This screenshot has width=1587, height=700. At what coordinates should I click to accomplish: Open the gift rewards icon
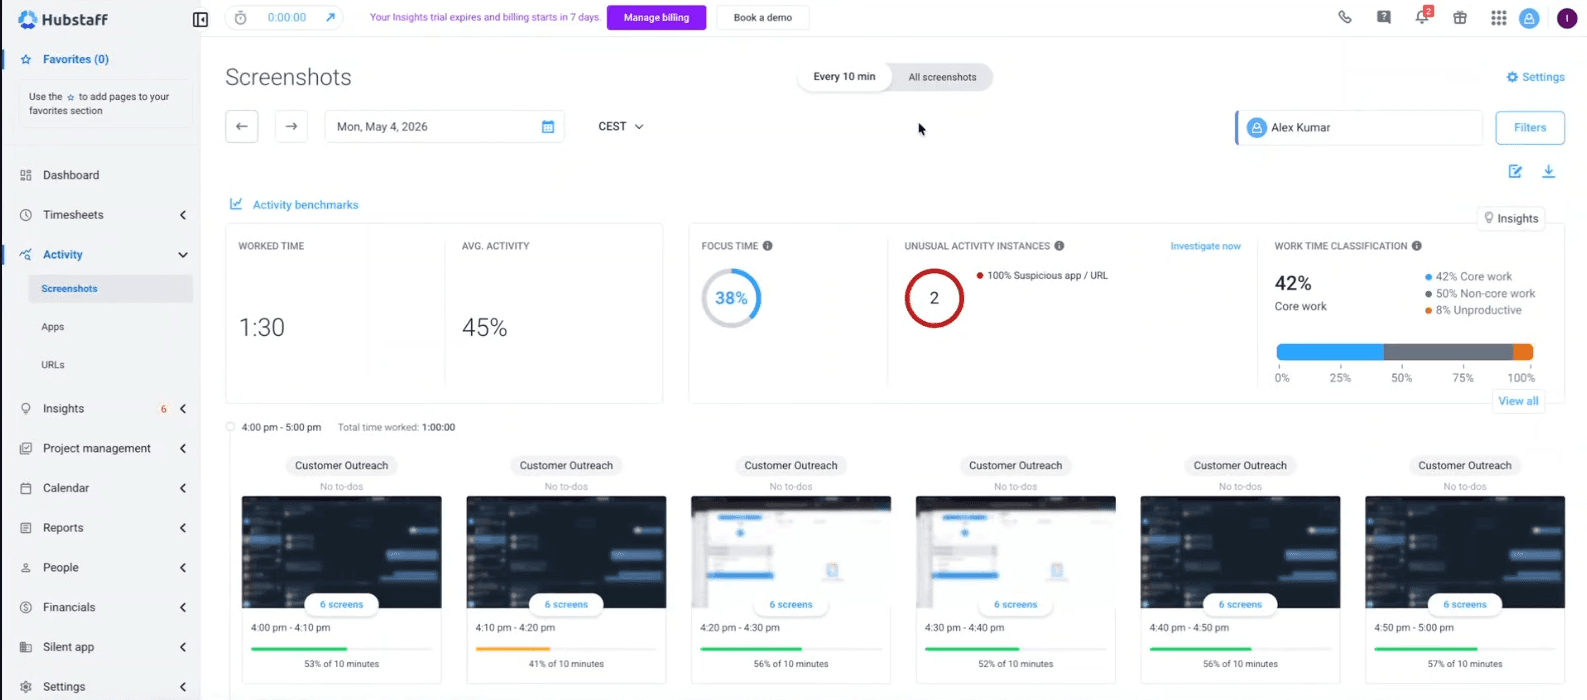pos(1460,18)
